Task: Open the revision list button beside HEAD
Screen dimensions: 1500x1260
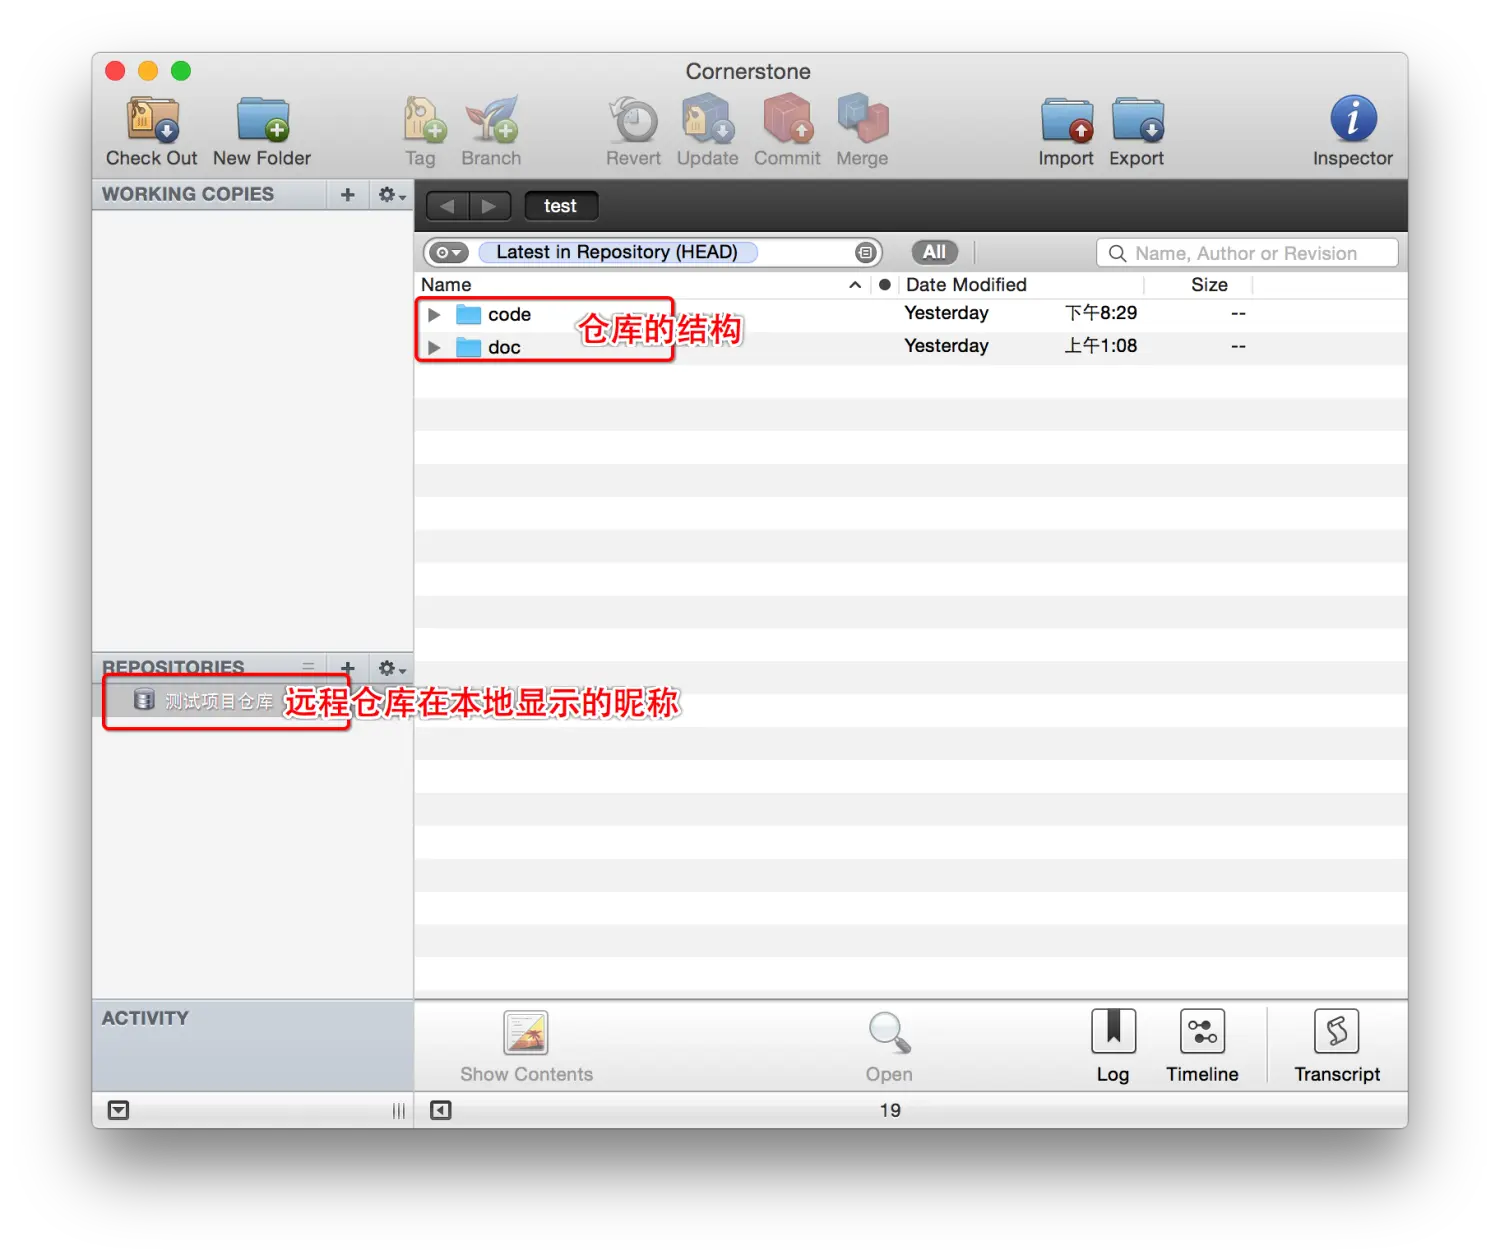Action: point(866,253)
